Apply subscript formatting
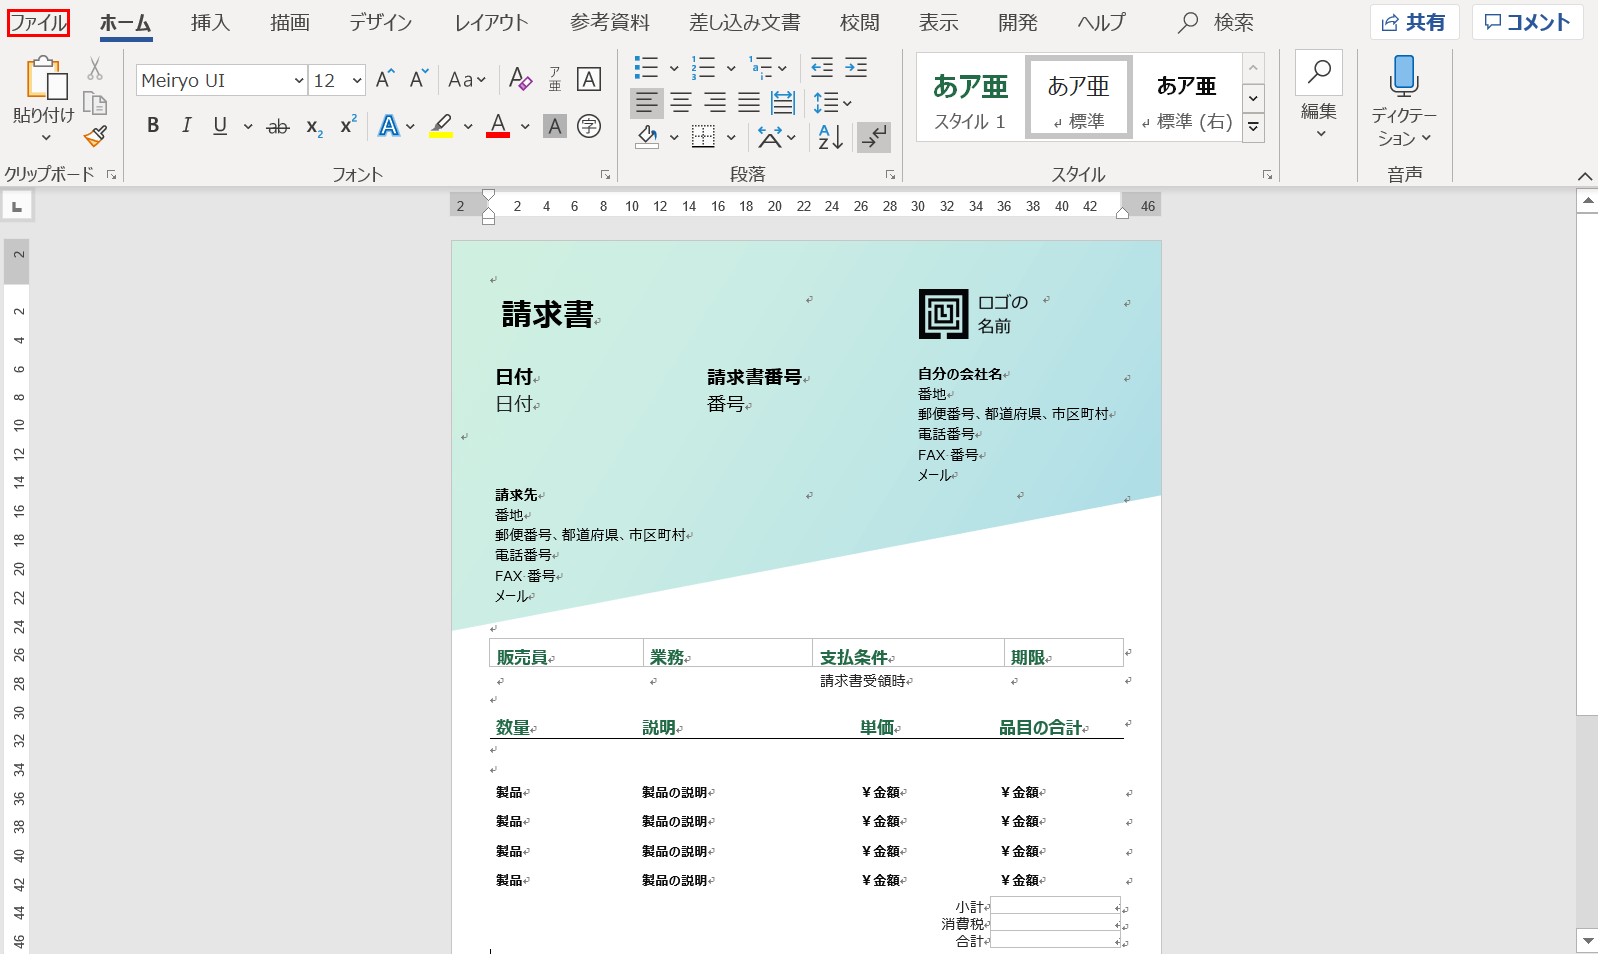 pyautogui.click(x=314, y=126)
